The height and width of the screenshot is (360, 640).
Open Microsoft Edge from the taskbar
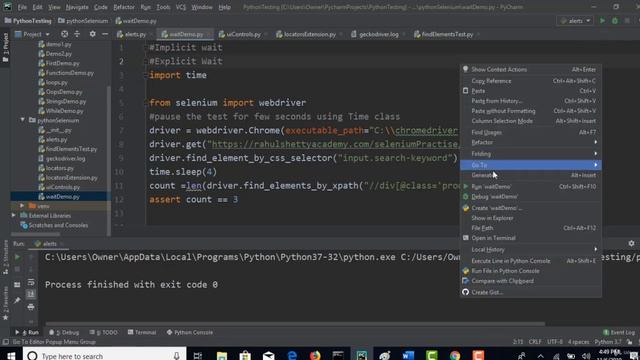click(x=292, y=356)
